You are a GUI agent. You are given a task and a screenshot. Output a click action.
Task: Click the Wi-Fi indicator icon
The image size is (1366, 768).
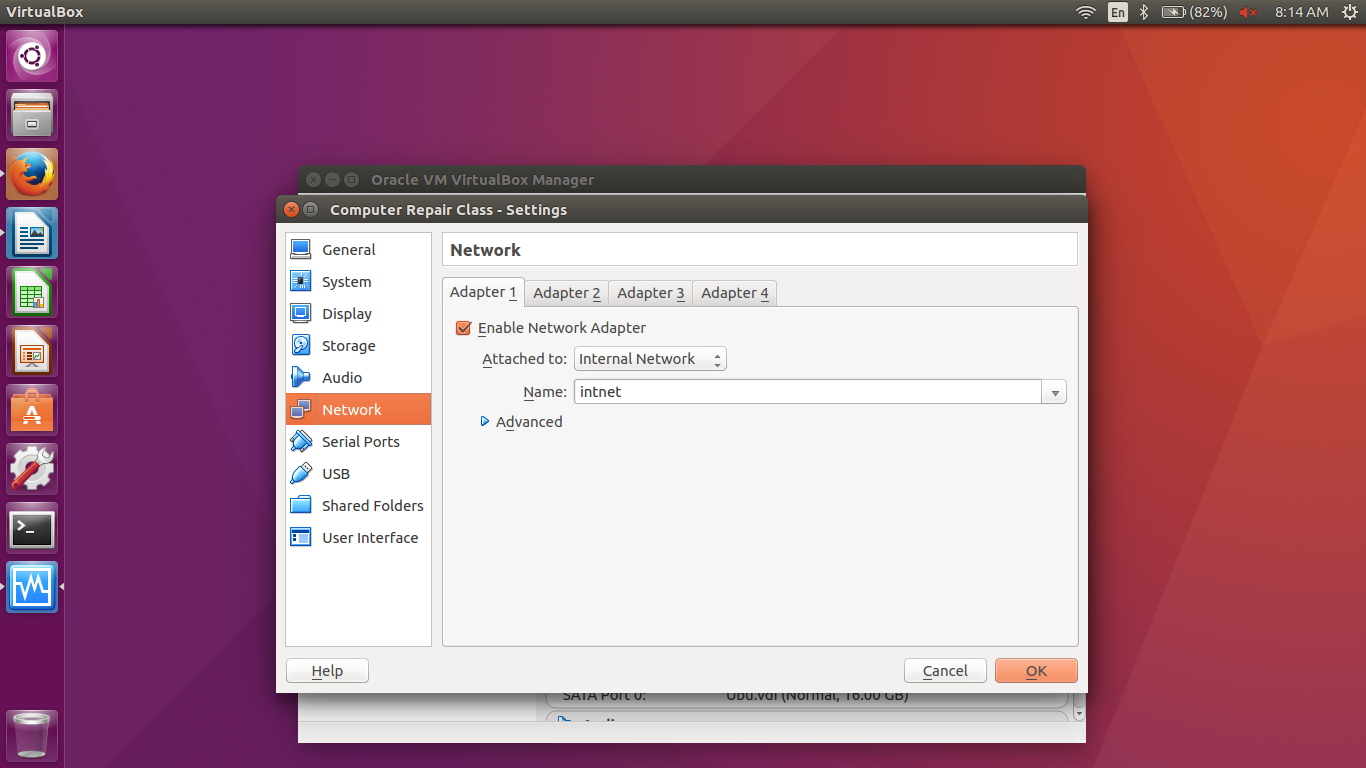pos(1086,12)
